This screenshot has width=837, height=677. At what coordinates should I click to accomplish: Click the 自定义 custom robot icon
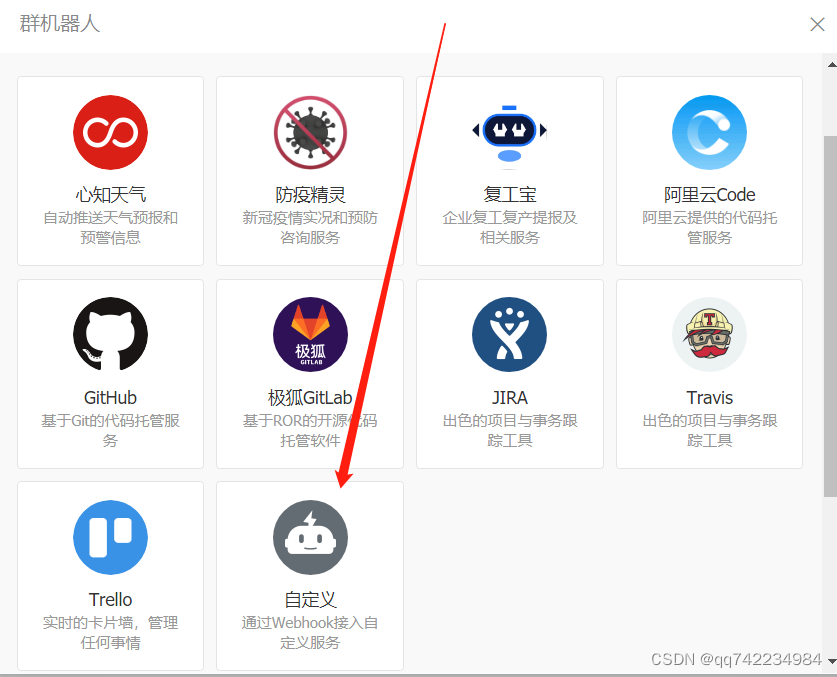pyautogui.click(x=310, y=537)
